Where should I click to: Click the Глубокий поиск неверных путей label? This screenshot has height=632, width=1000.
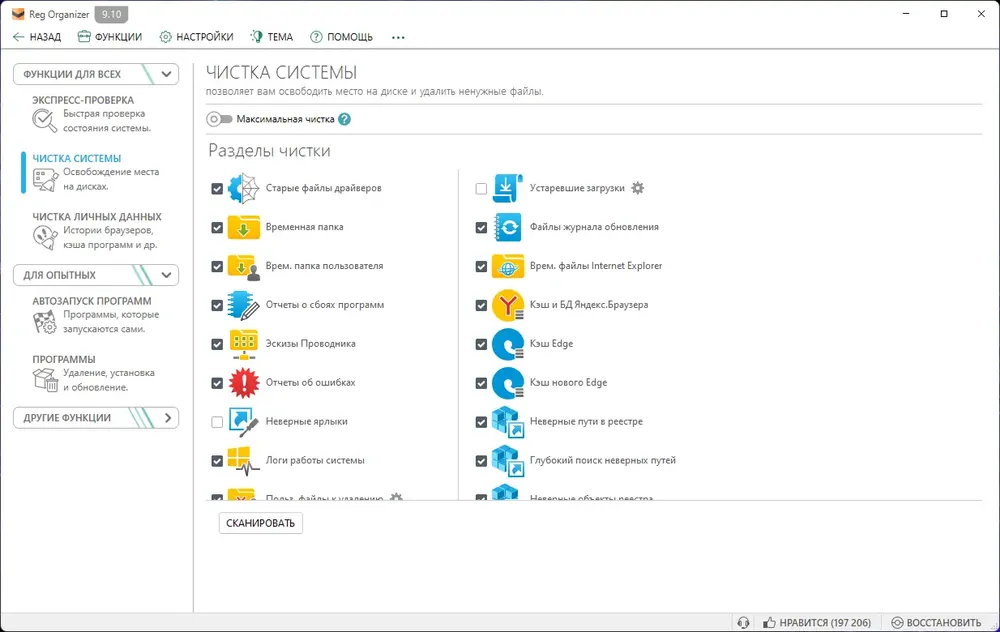tap(603, 460)
